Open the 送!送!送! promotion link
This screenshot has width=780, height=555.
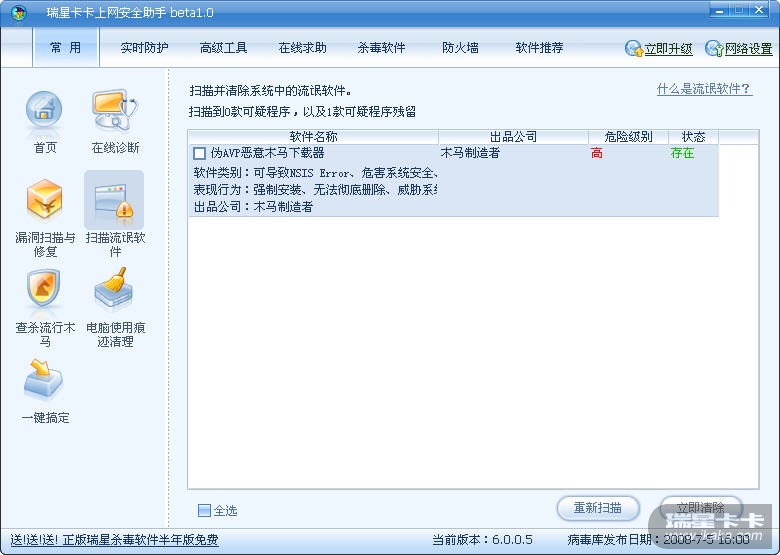point(114,540)
